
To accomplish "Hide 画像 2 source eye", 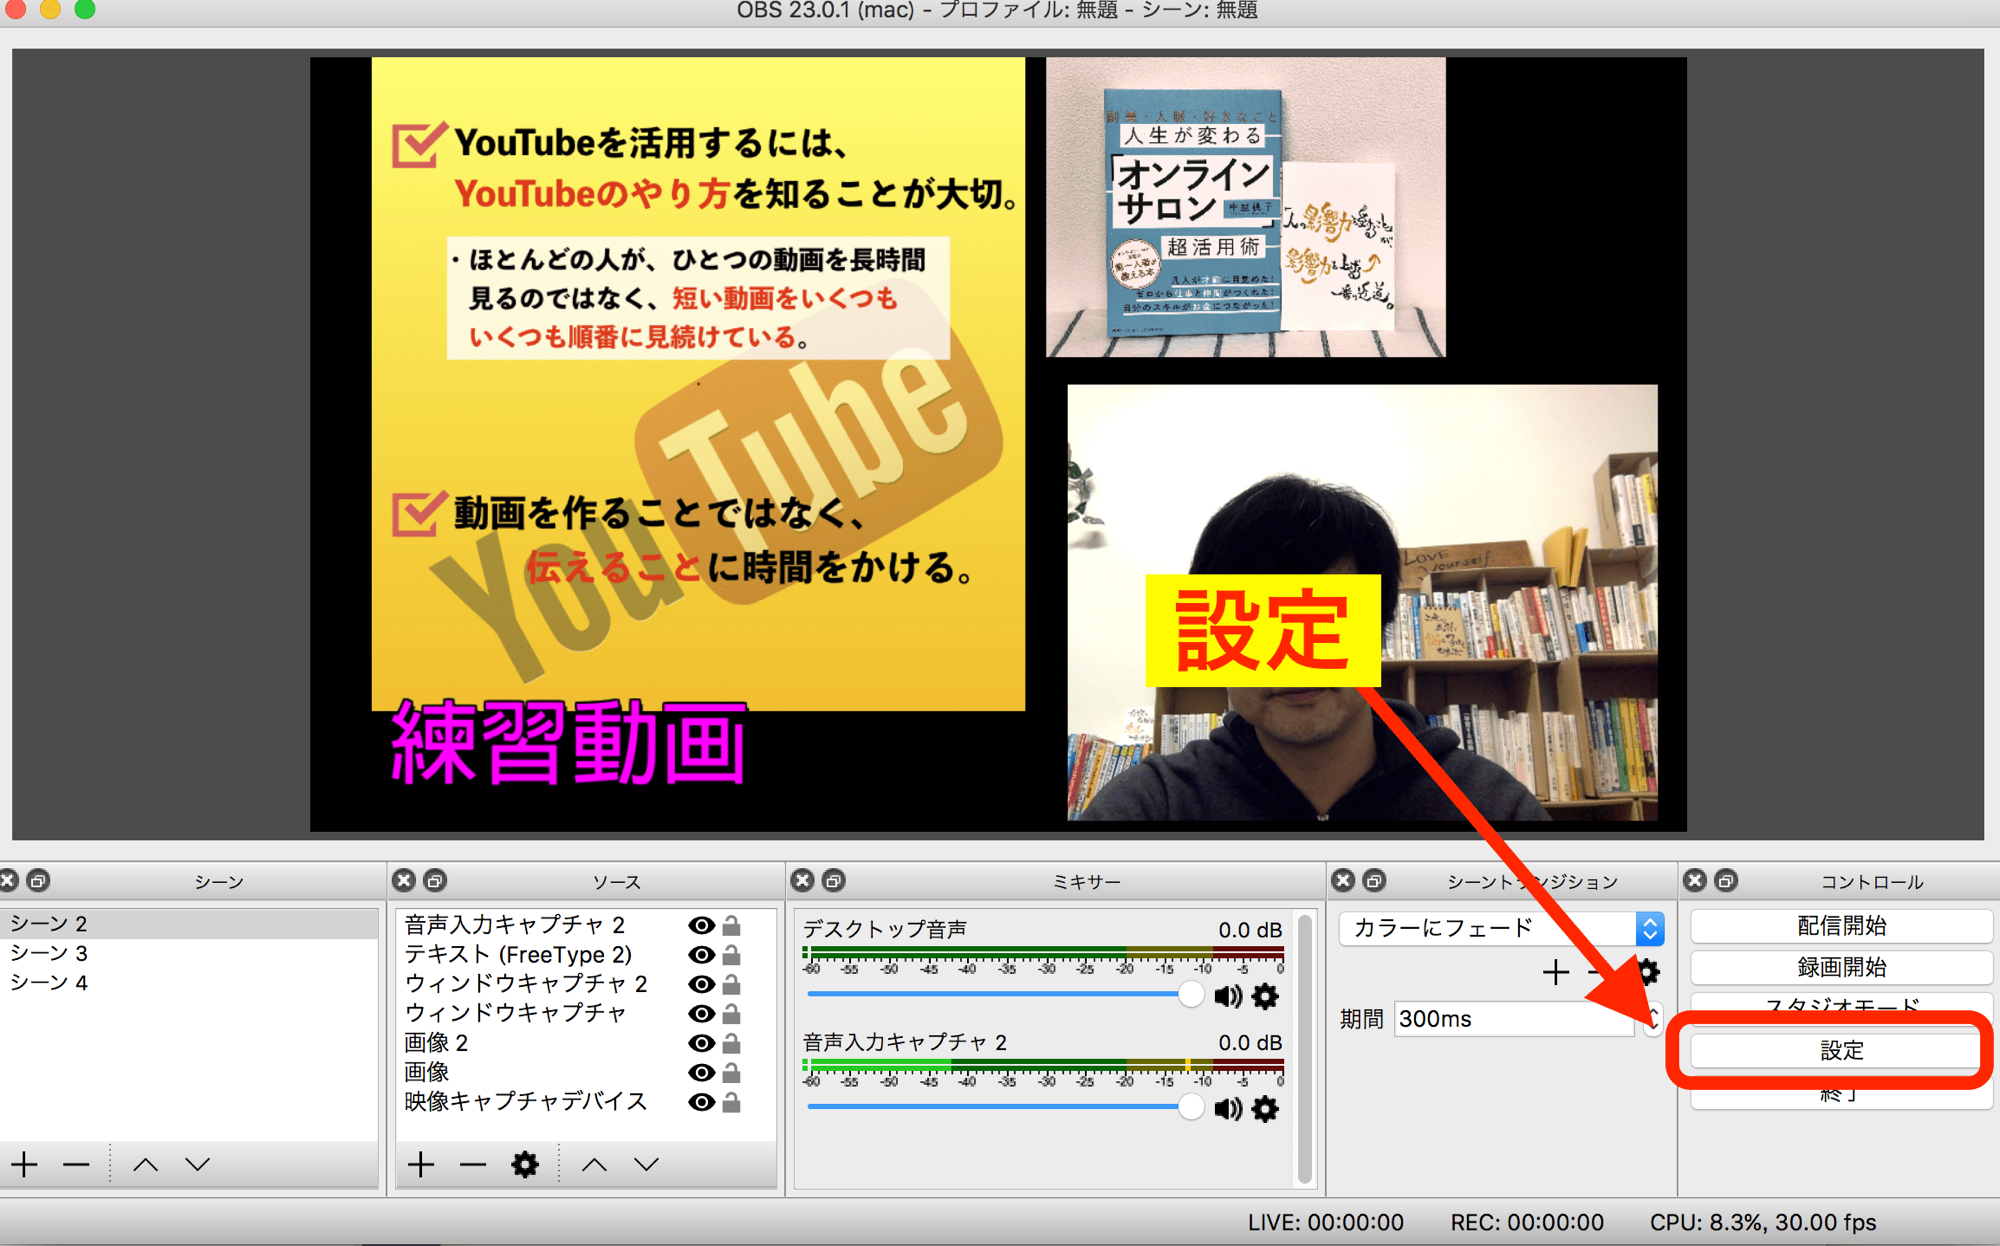I will (701, 1043).
